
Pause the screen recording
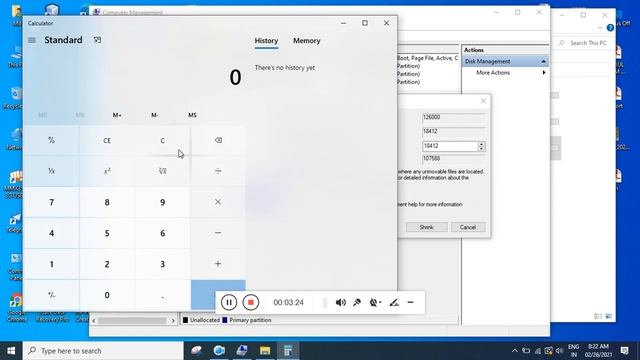pyautogui.click(x=229, y=302)
